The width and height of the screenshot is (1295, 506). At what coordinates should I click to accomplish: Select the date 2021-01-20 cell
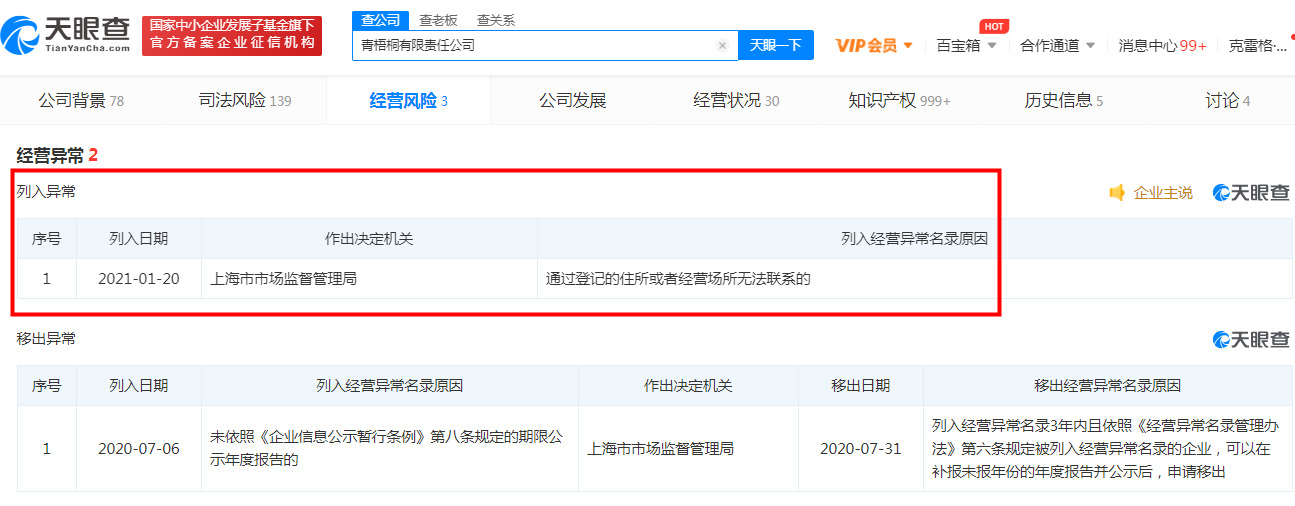139,279
